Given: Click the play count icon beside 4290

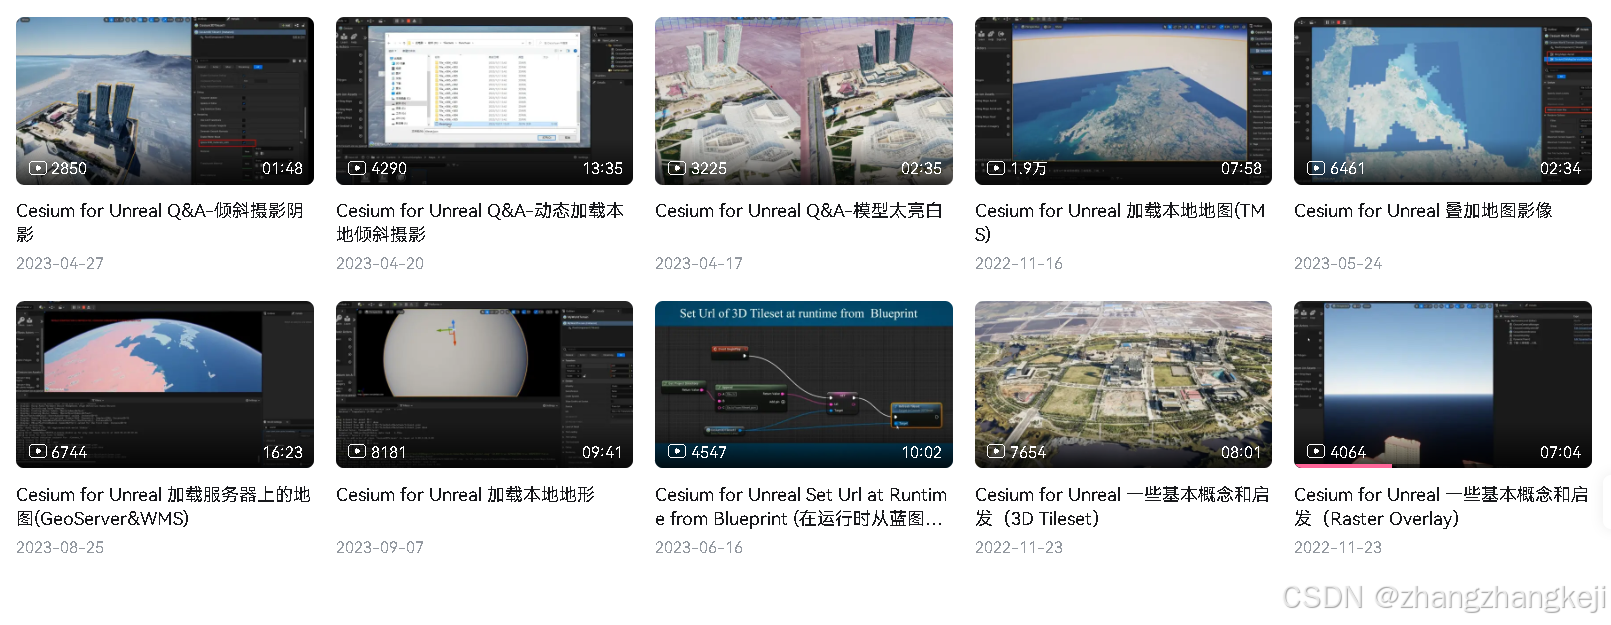Looking at the screenshot, I should click(357, 168).
